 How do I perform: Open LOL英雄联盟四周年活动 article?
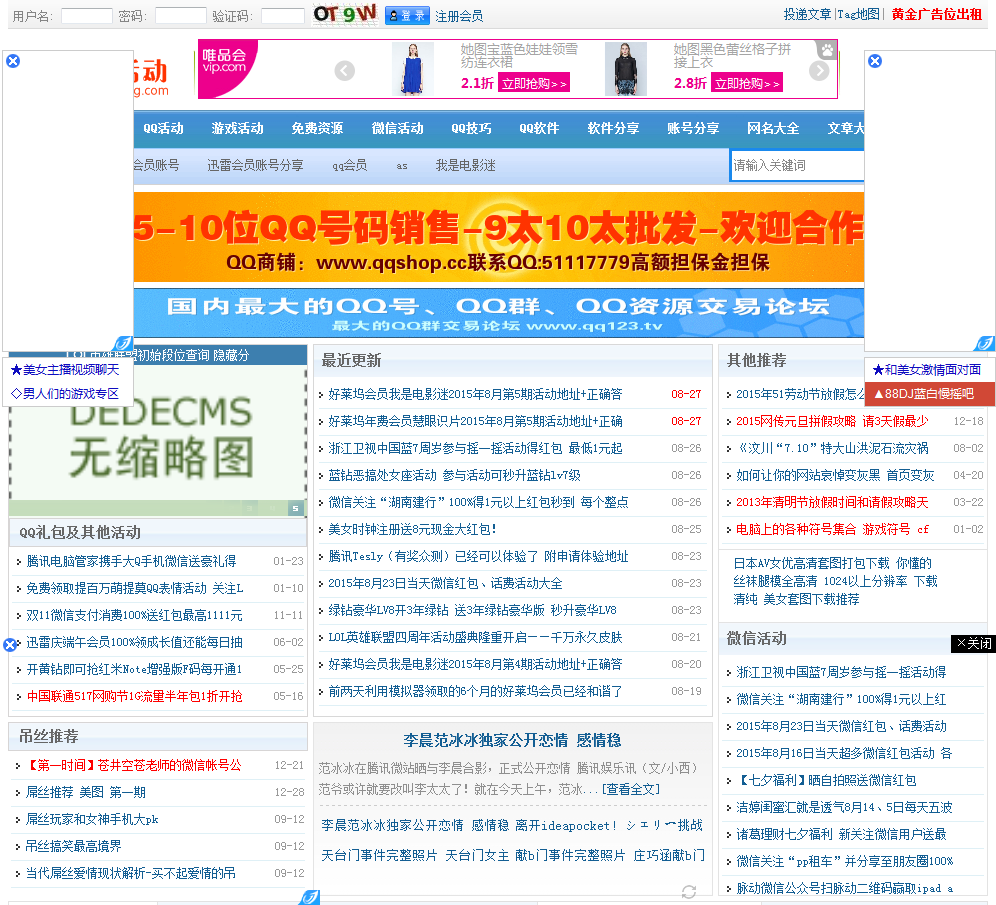[x=475, y=637]
